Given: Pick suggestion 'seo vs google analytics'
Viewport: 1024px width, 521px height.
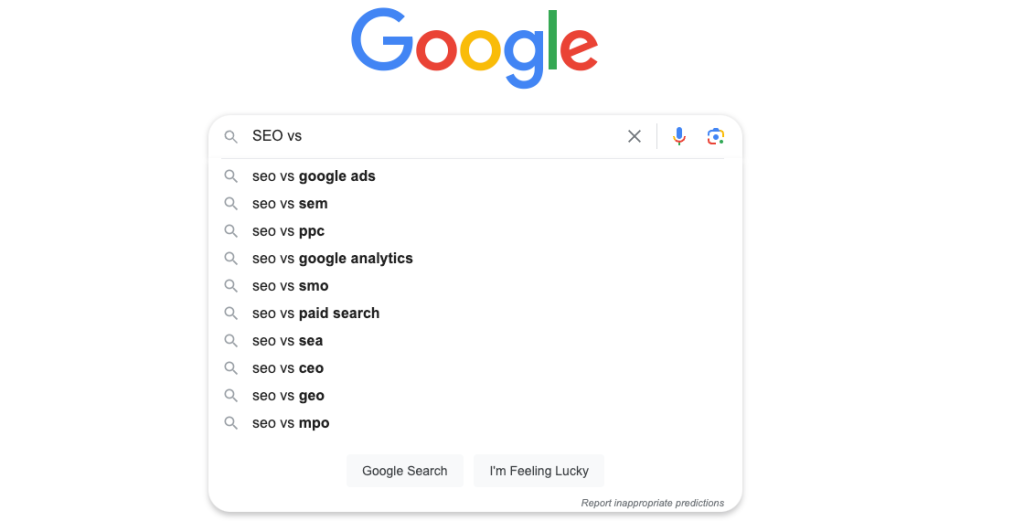Looking at the screenshot, I should pyautogui.click(x=475, y=259).
